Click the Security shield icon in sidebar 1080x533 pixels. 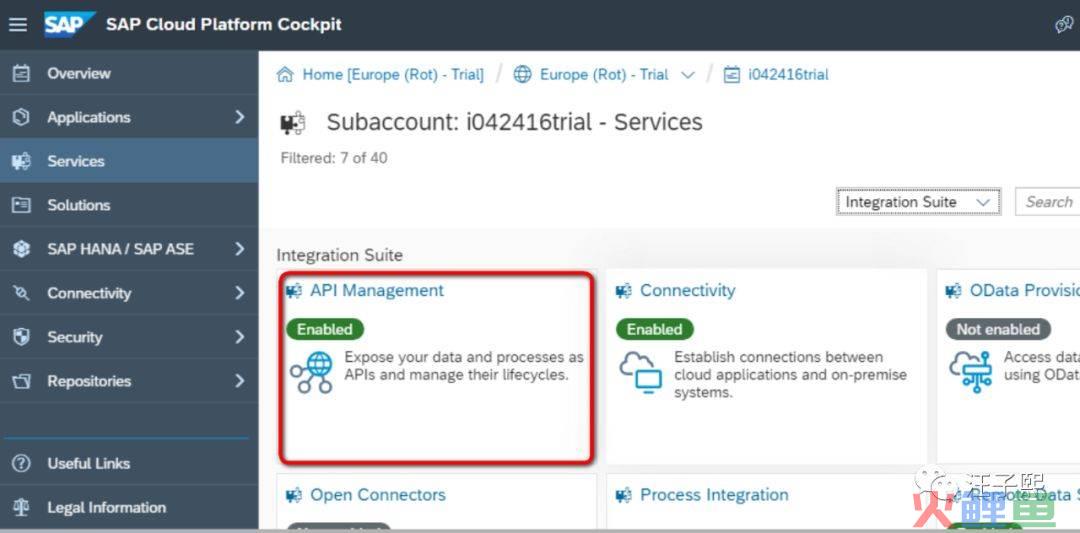(21, 337)
